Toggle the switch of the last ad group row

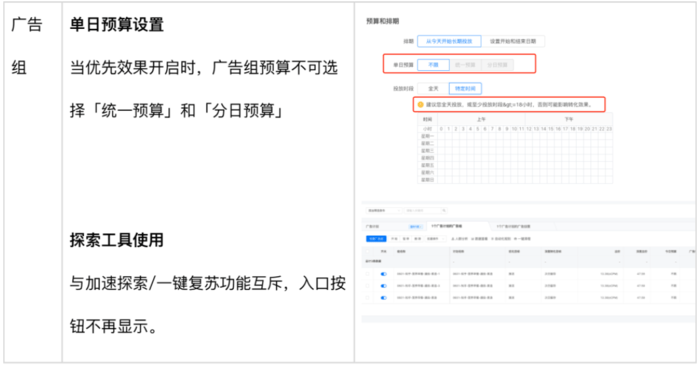coord(383,297)
